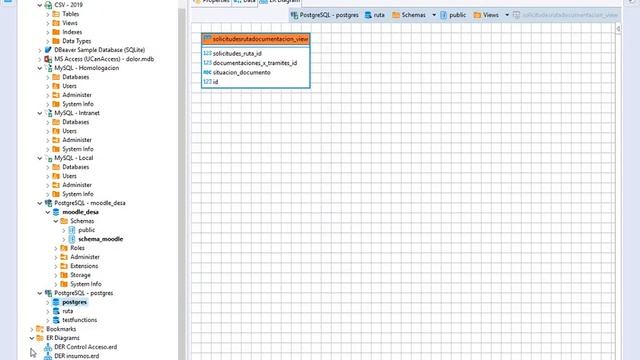Click the DBeaver Sample Database SQLite icon

48,50
